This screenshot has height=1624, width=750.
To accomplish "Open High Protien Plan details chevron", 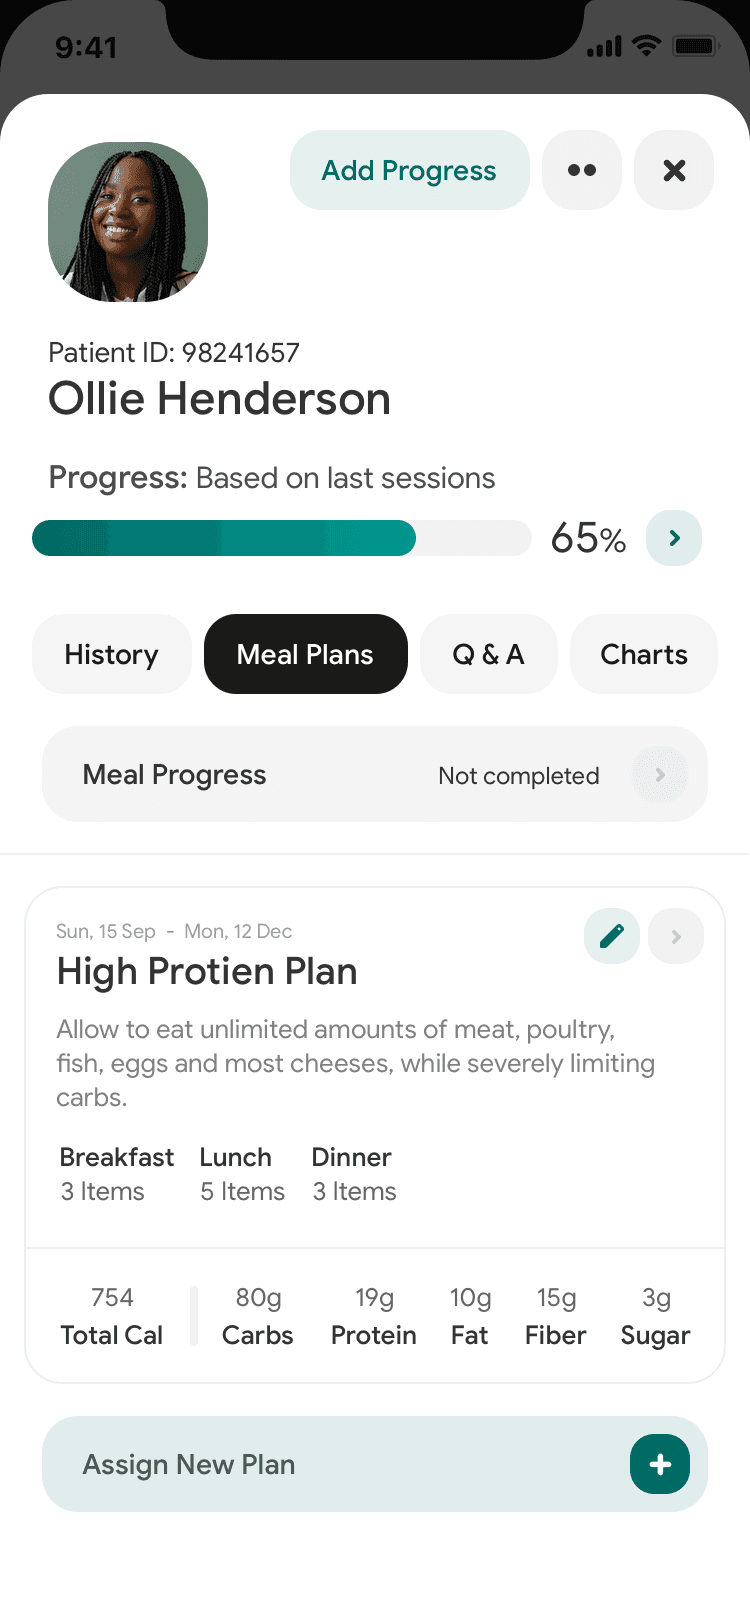I will pos(676,936).
